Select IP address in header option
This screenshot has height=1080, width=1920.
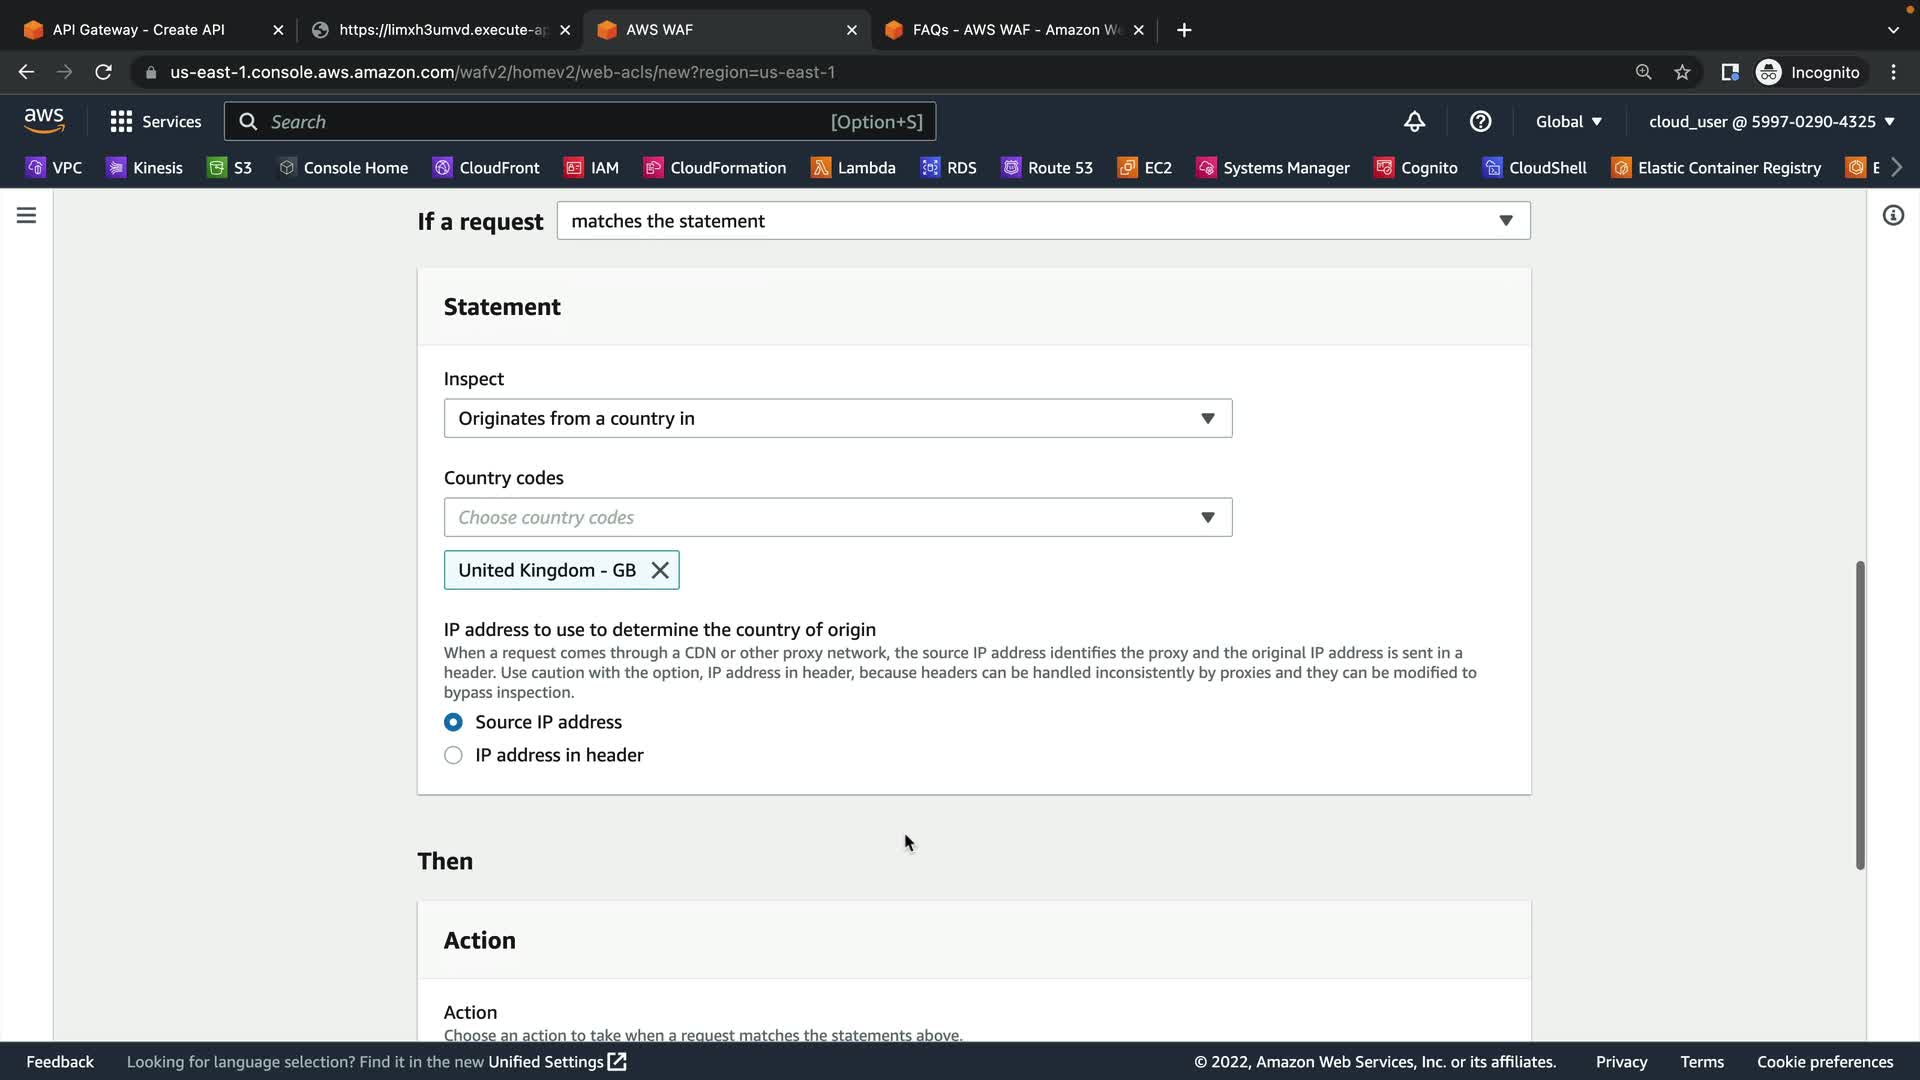(453, 755)
